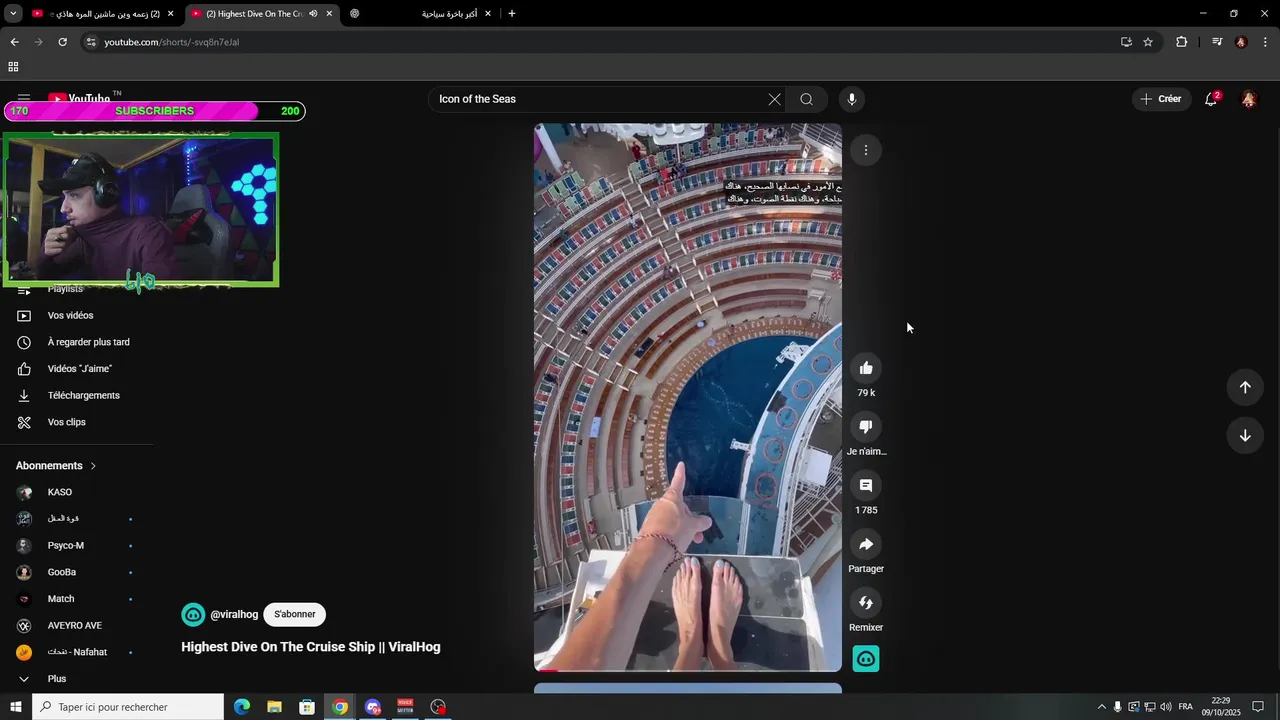Open the @viralhog channel link
The width and height of the screenshot is (1280, 720).
234,614
